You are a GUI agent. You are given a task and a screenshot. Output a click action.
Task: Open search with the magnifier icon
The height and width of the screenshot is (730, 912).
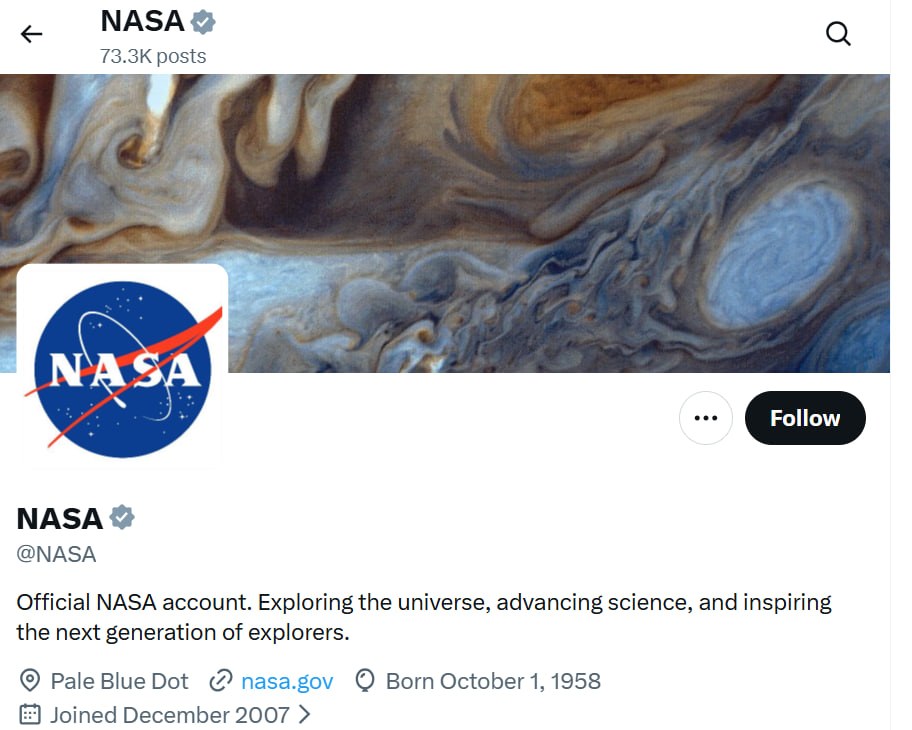(838, 34)
